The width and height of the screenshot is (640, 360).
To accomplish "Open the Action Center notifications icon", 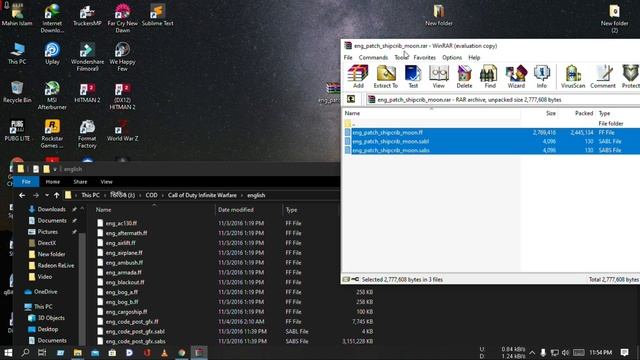I will click(x=624, y=353).
